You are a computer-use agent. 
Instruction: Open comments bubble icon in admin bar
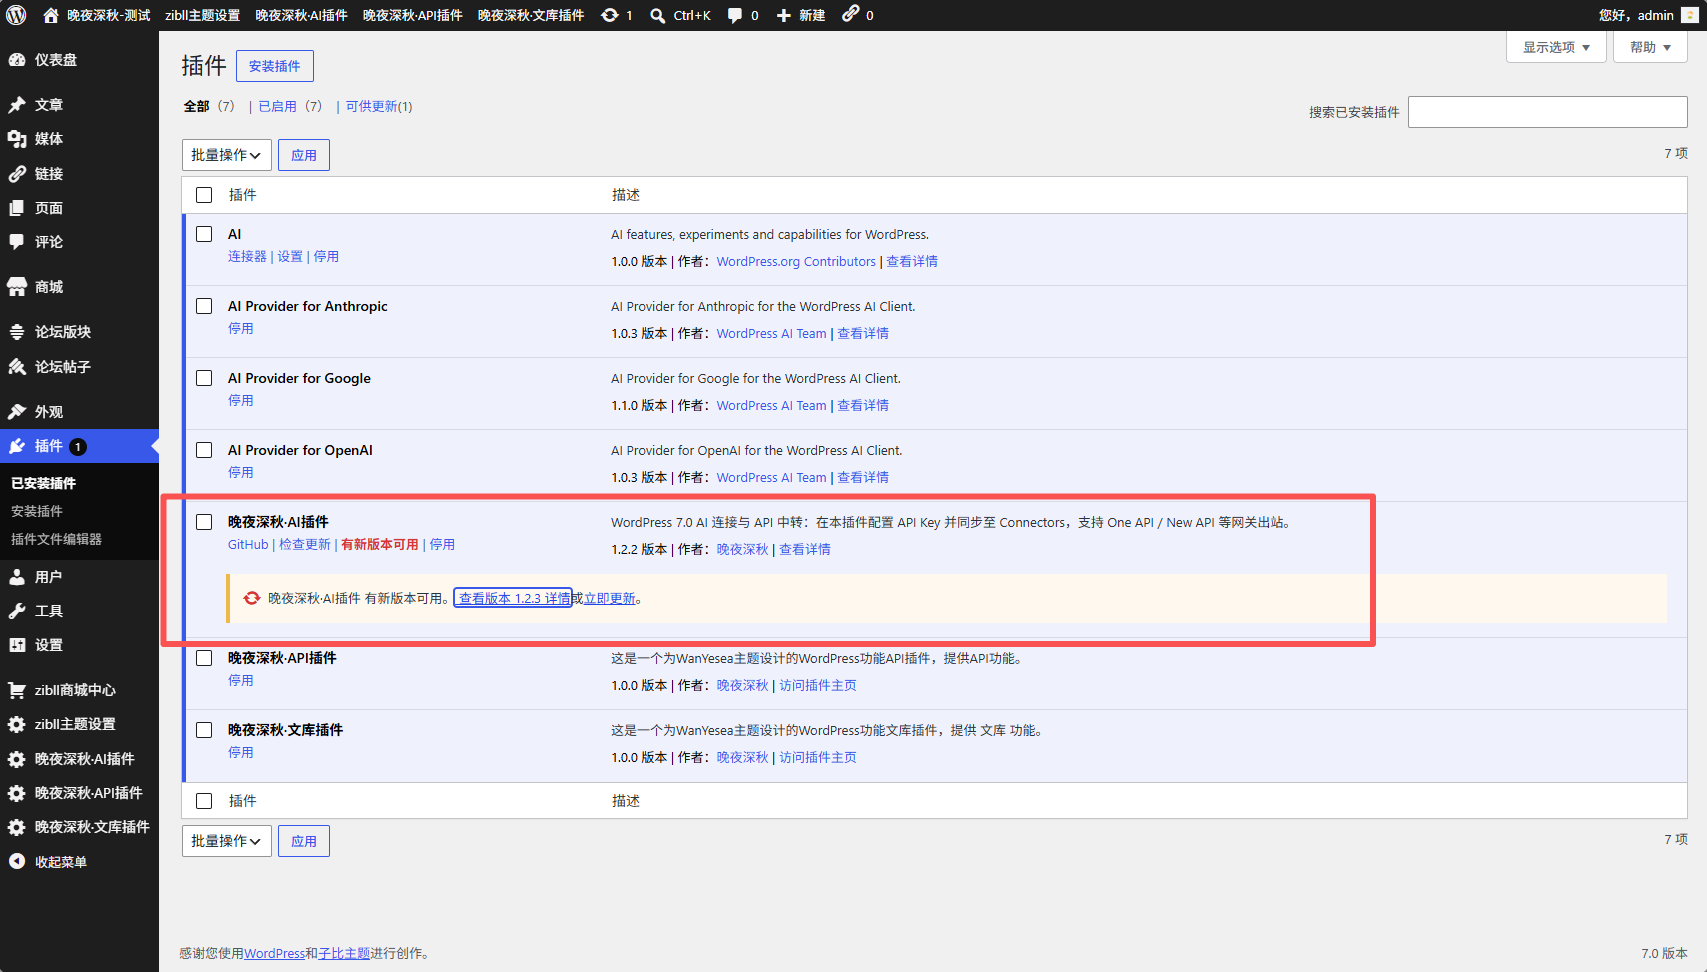click(x=735, y=15)
